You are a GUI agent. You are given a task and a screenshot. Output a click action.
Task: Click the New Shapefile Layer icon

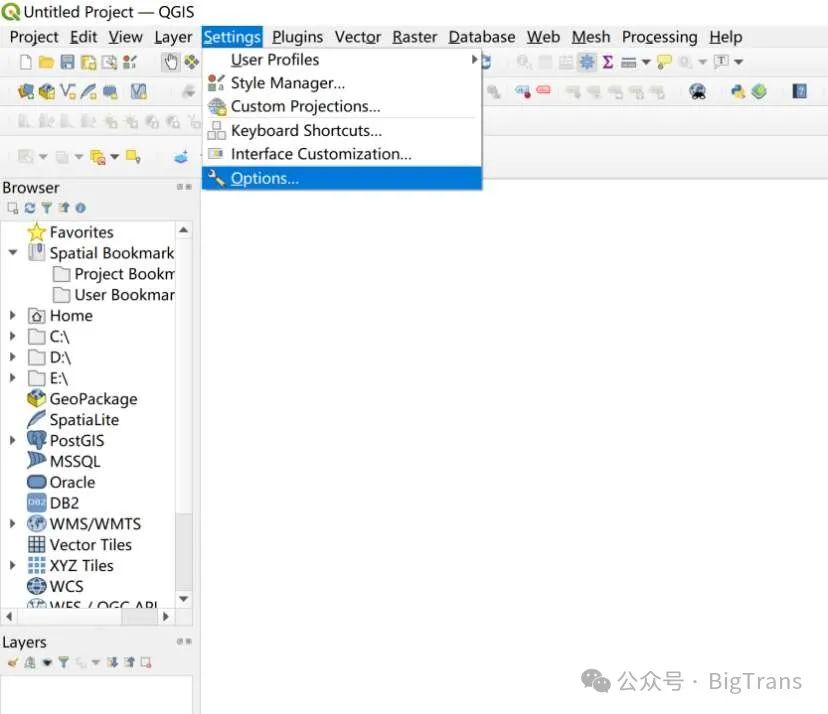pyautogui.click(x=68, y=92)
